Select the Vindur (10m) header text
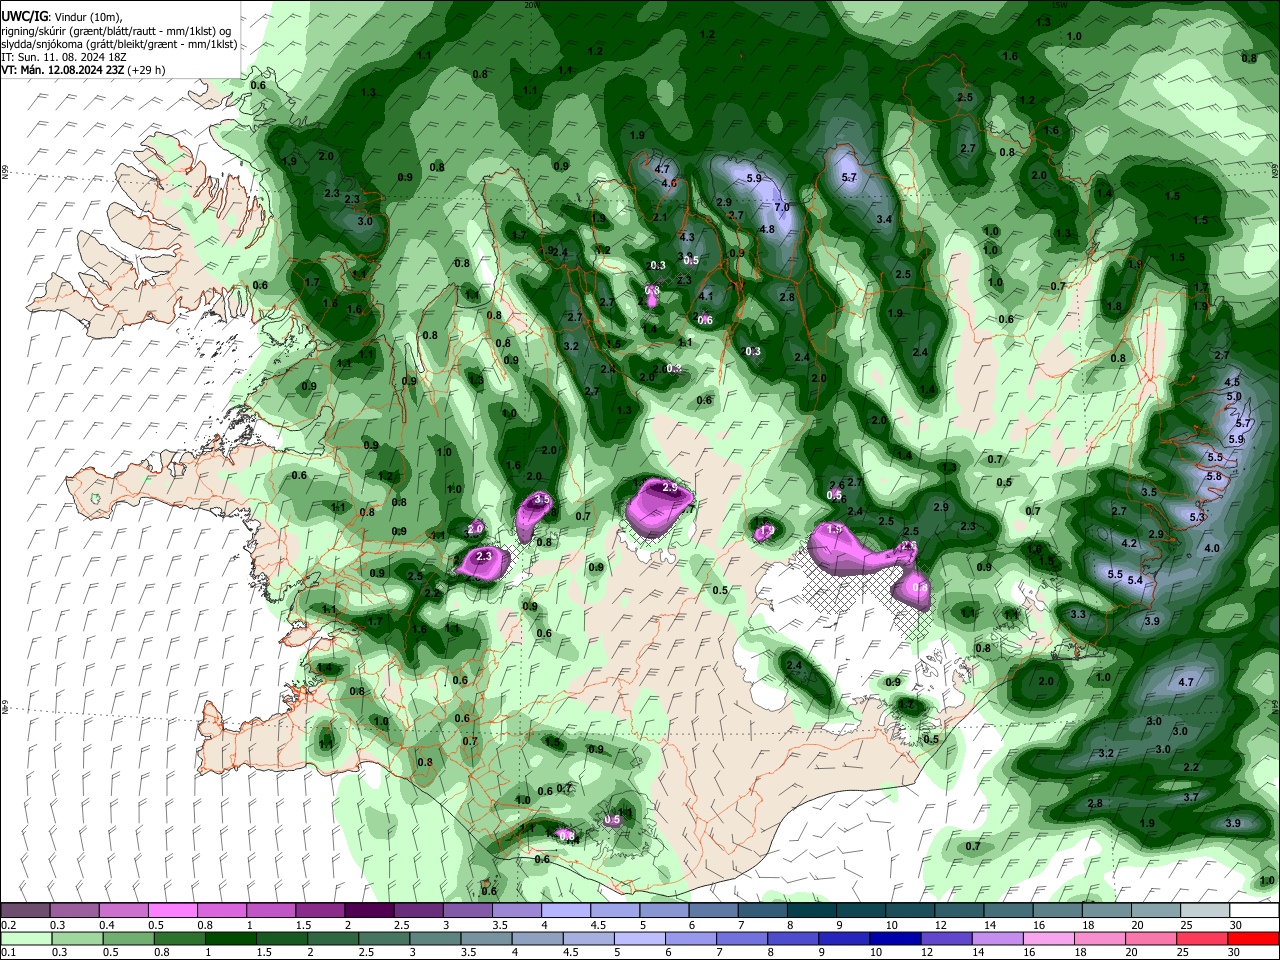The width and height of the screenshot is (1280, 960). [88, 17]
